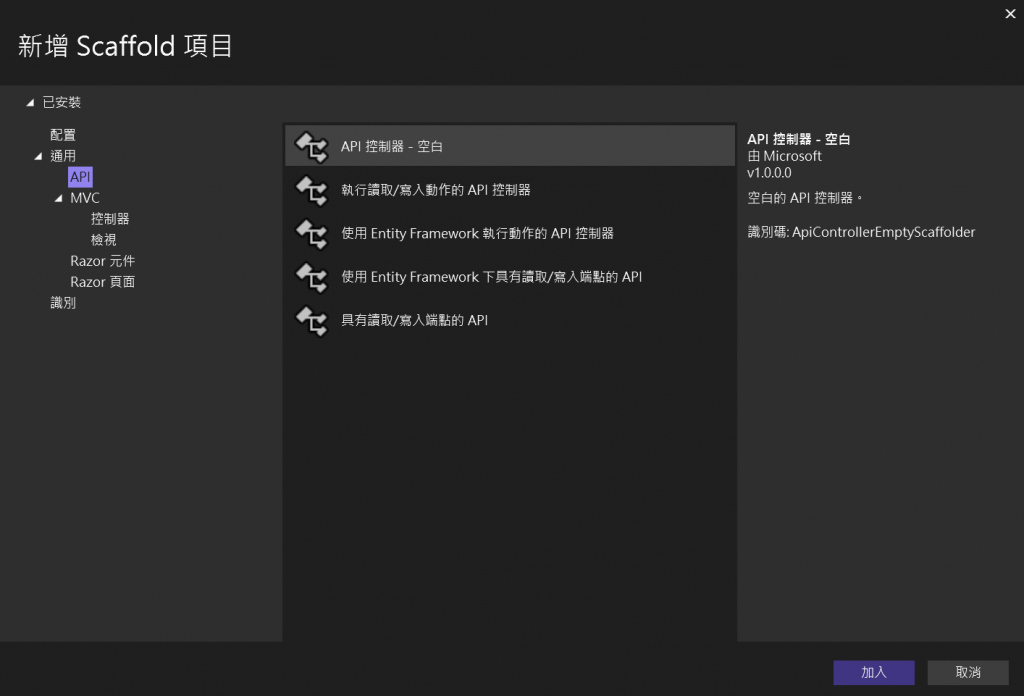Collapse the MVC node arrow
Screen dimensions: 1024x696
click(58, 198)
